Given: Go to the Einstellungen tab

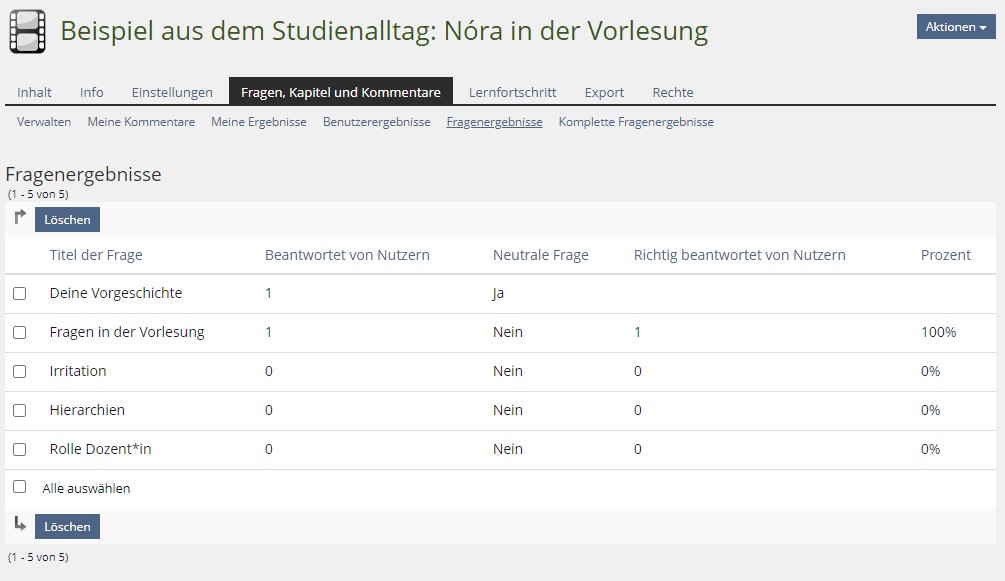Looking at the screenshot, I should pos(172,92).
